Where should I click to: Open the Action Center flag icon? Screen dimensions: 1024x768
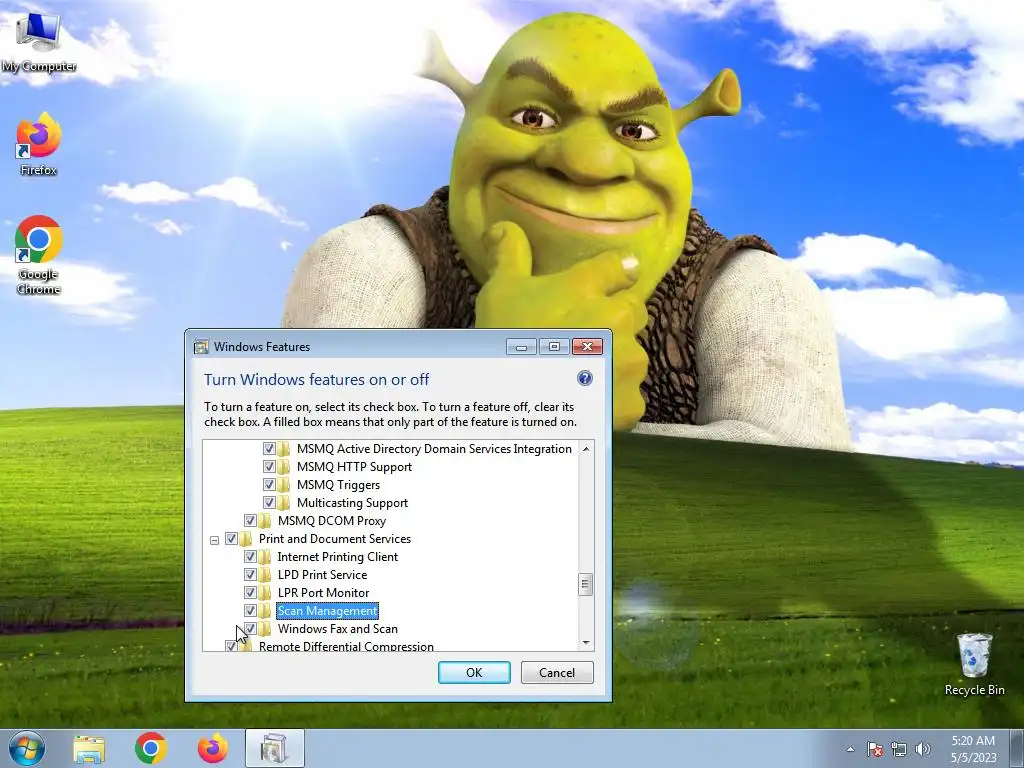tap(875, 749)
